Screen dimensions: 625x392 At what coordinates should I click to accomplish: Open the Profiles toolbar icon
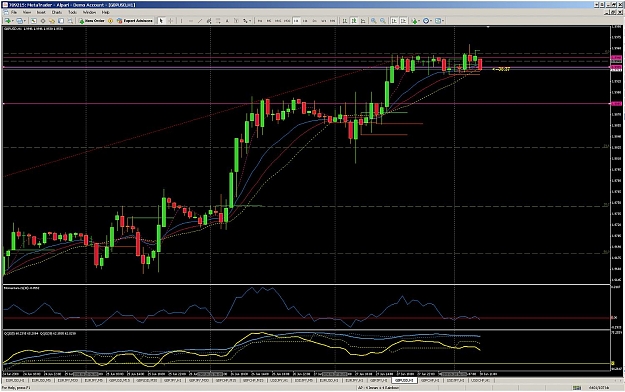19,21
